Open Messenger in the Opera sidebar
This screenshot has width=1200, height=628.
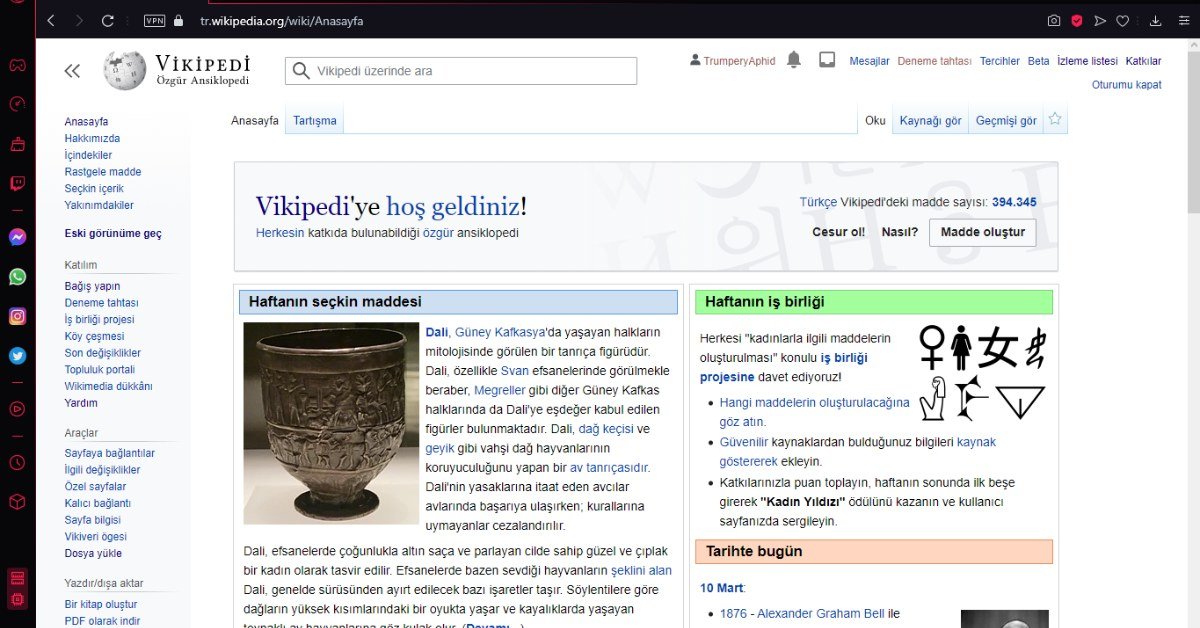(x=17, y=238)
